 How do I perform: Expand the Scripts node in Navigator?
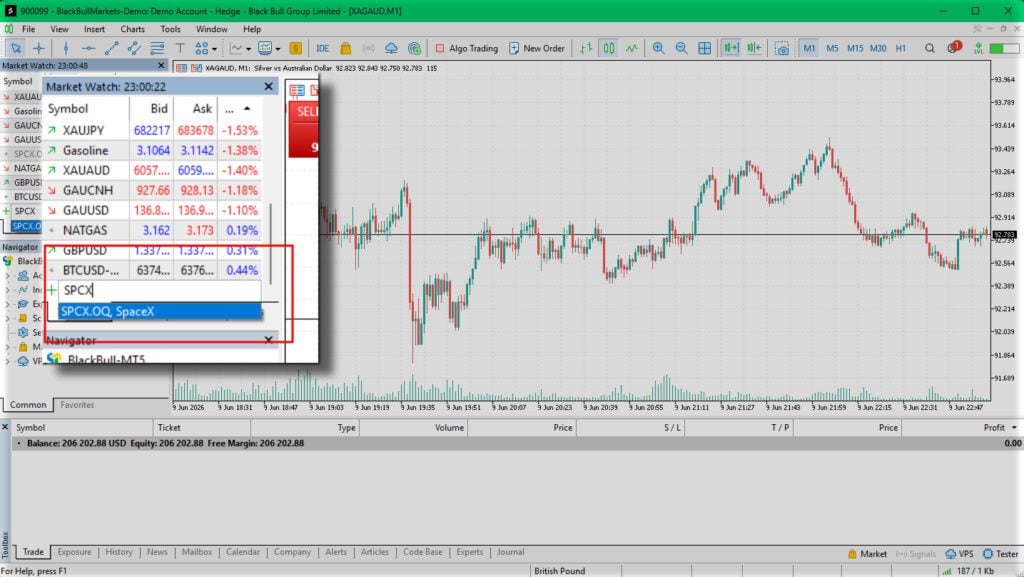tap(7, 319)
